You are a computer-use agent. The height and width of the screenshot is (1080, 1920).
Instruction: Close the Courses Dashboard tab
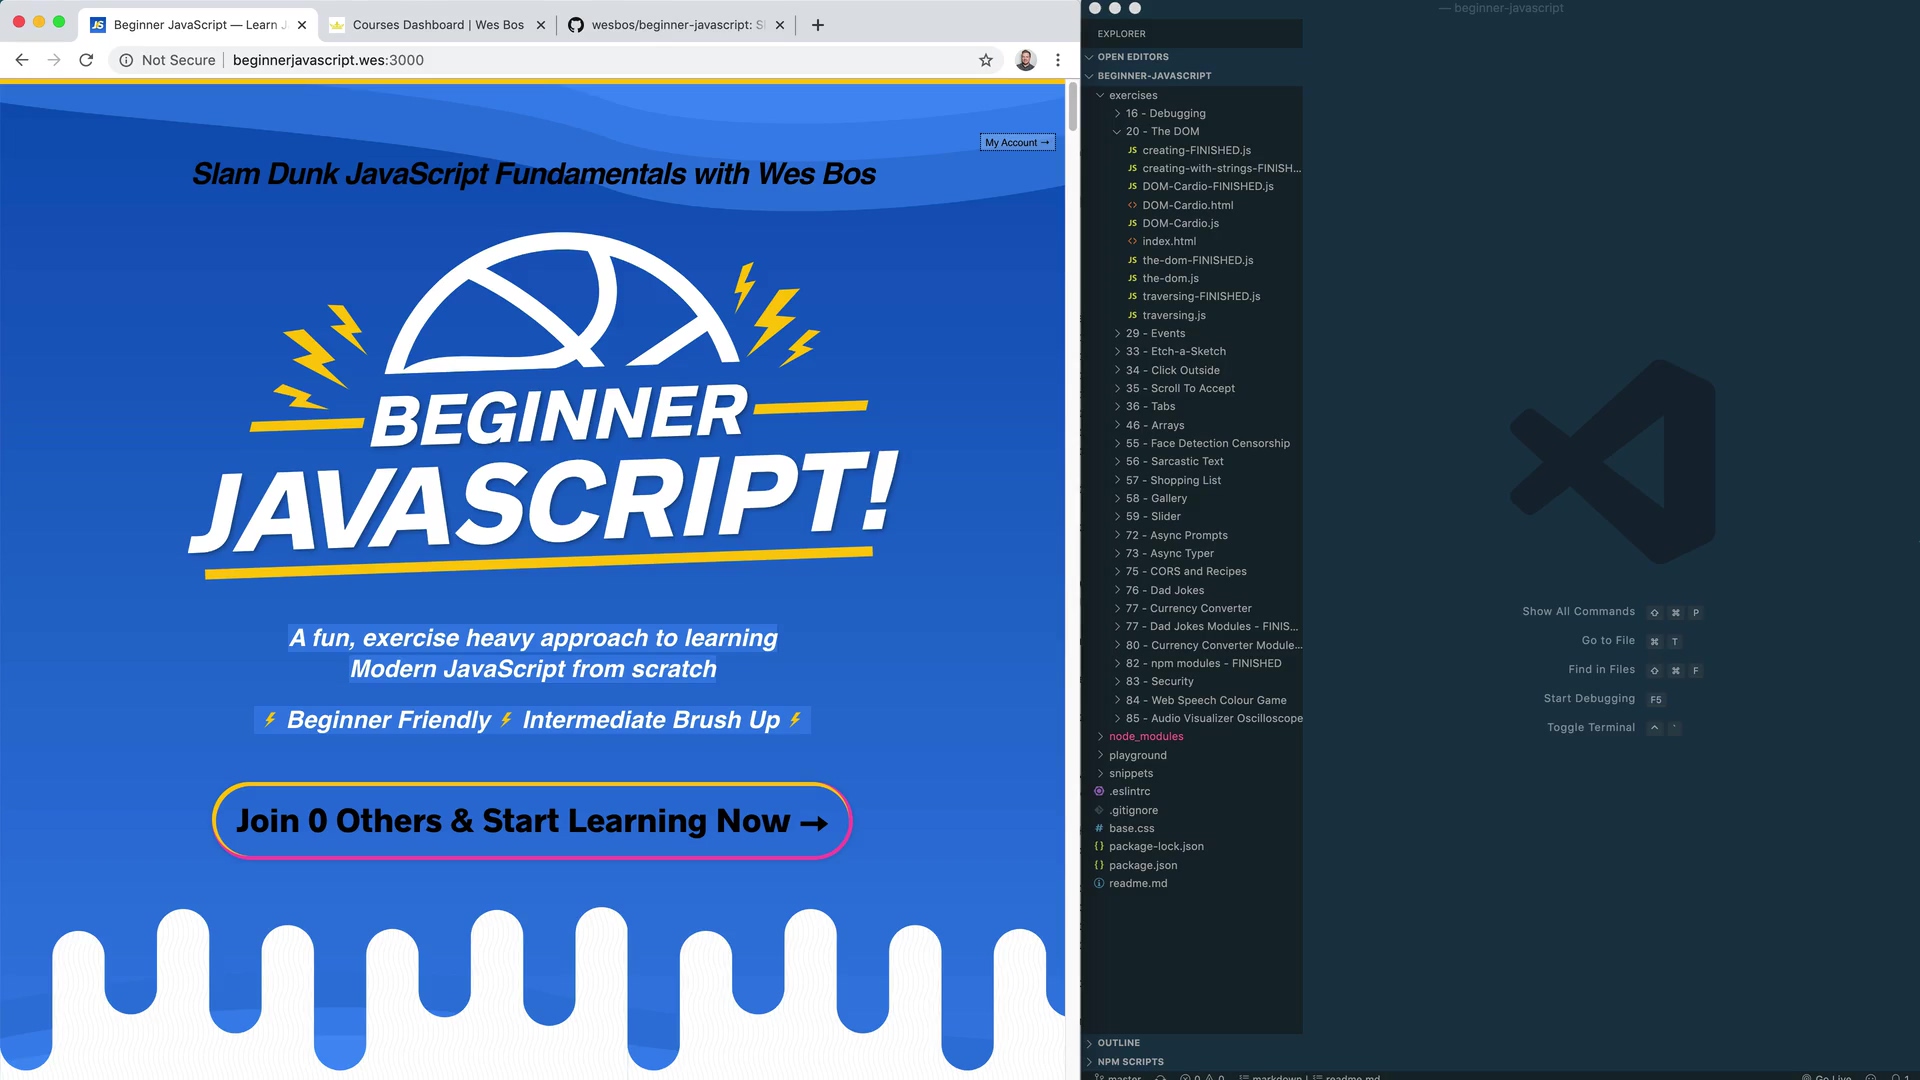coord(541,25)
